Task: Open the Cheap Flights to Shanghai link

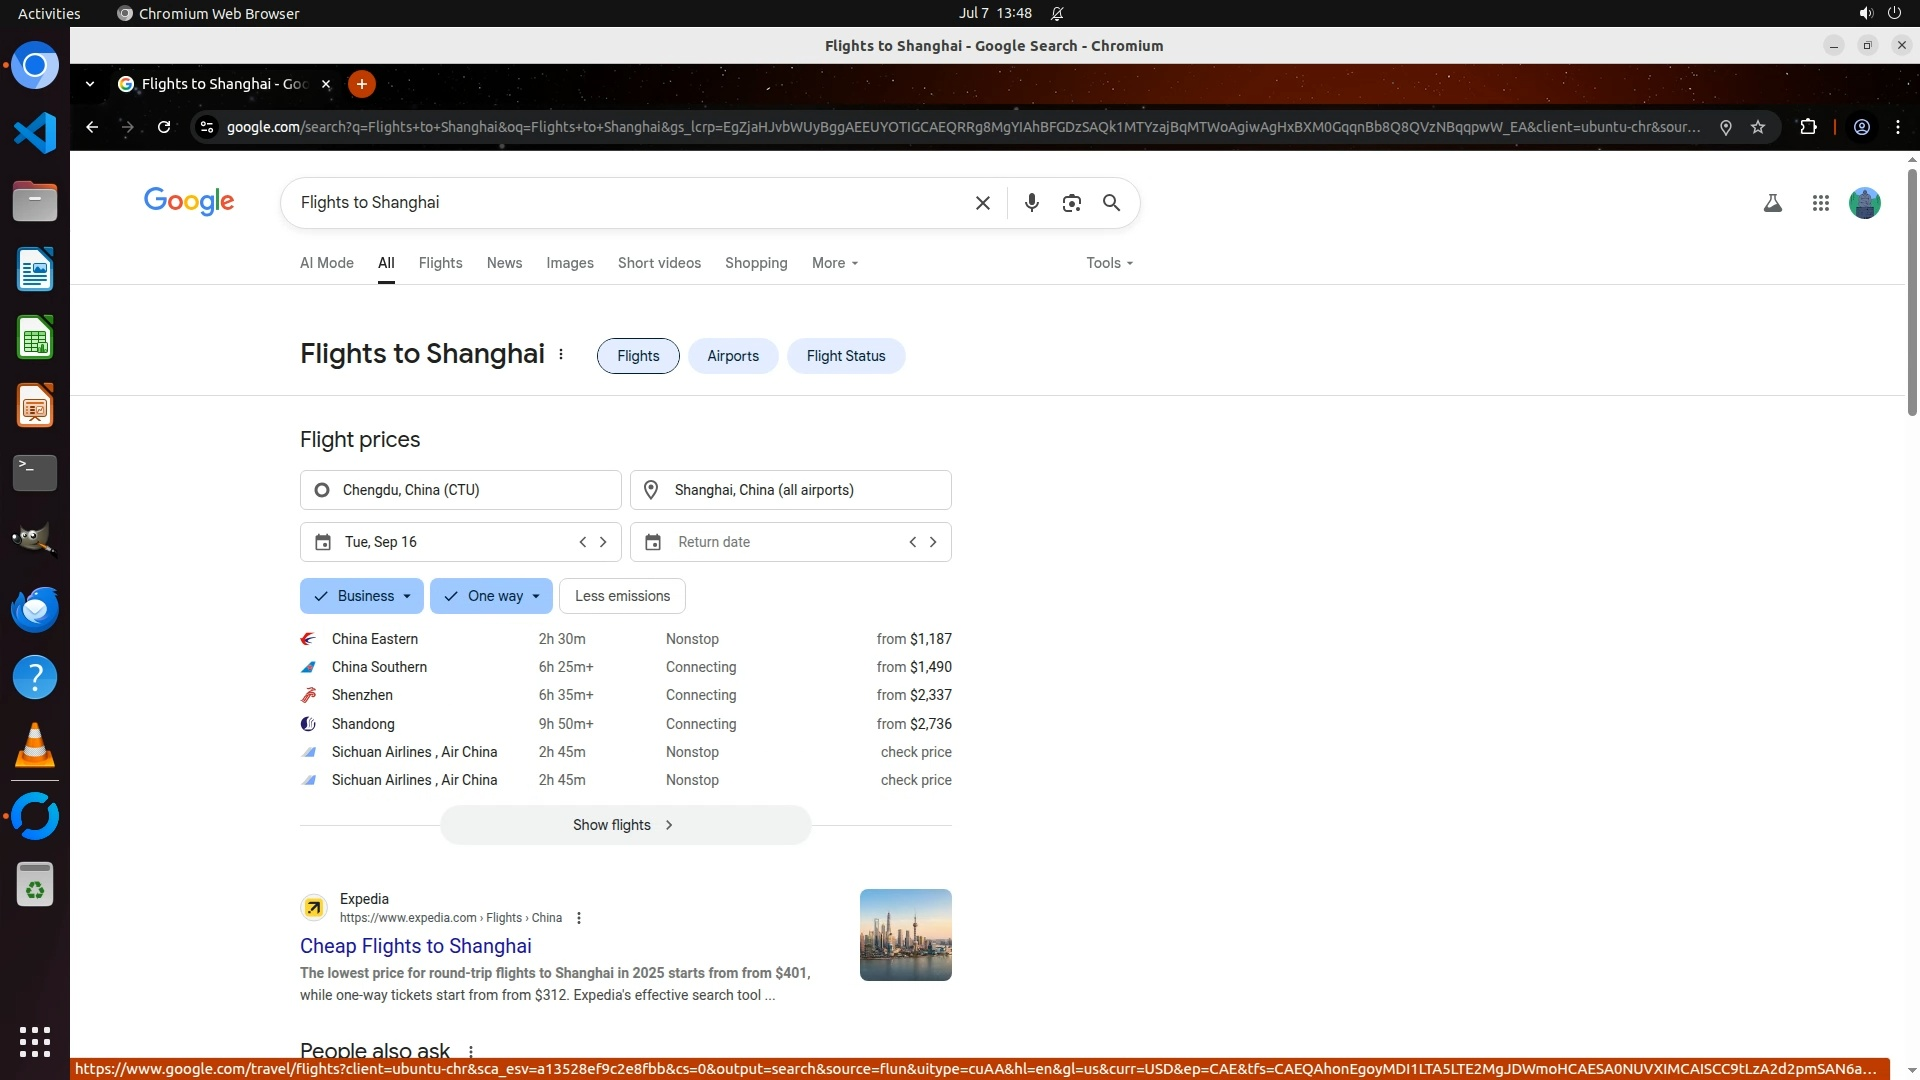Action: [x=415, y=946]
